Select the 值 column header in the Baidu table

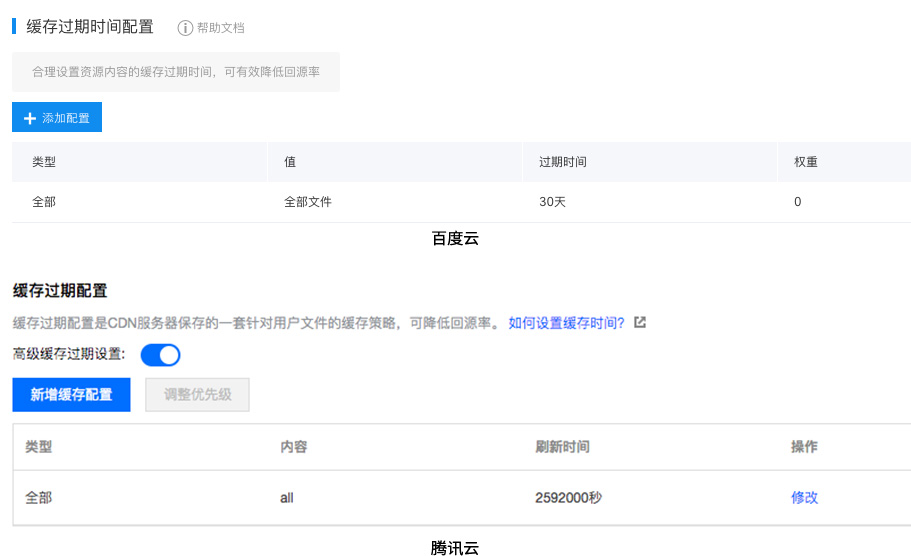[290, 162]
